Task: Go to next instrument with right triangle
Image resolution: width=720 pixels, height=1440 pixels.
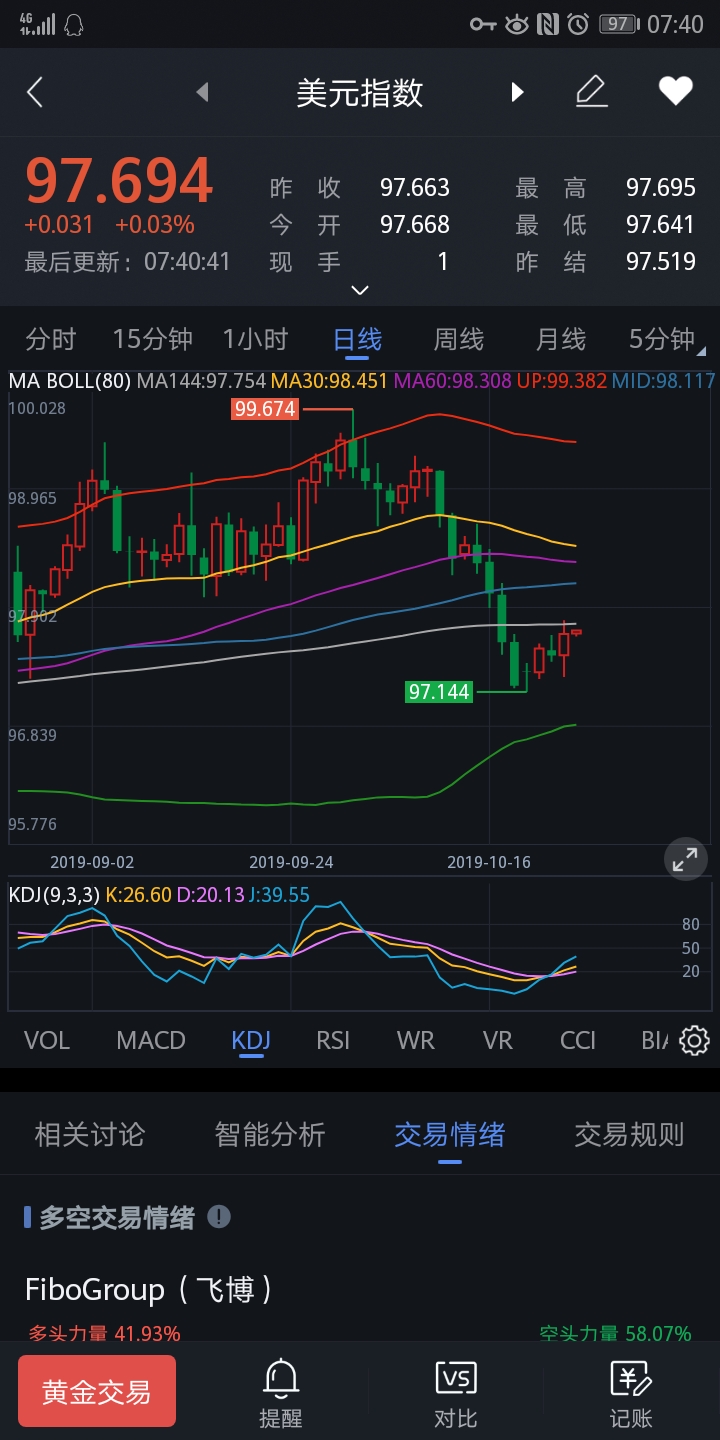Action: pyautogui.click(x=517, y=93)
